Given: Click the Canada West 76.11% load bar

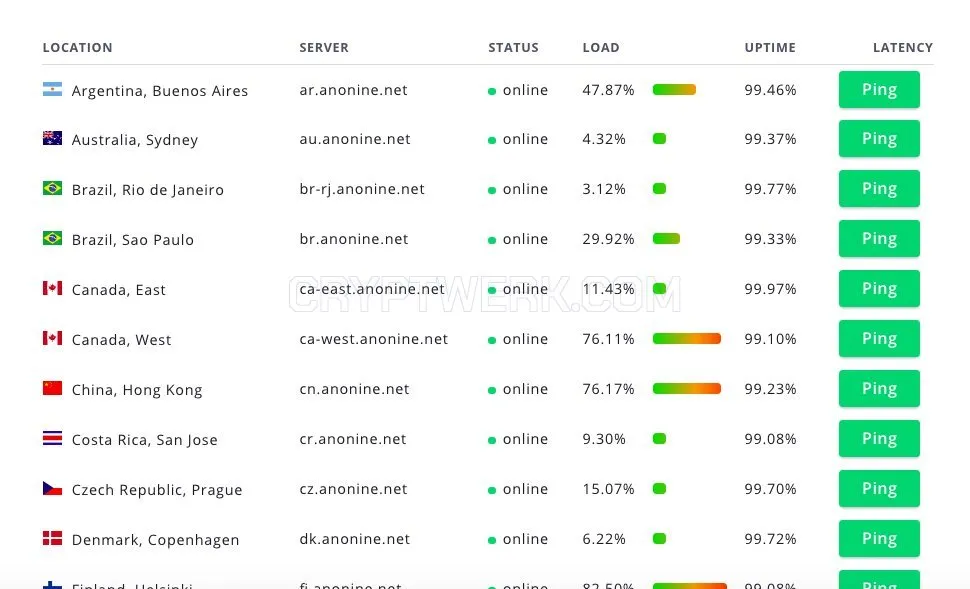Looking at the screenshot, I should (687, 338).
